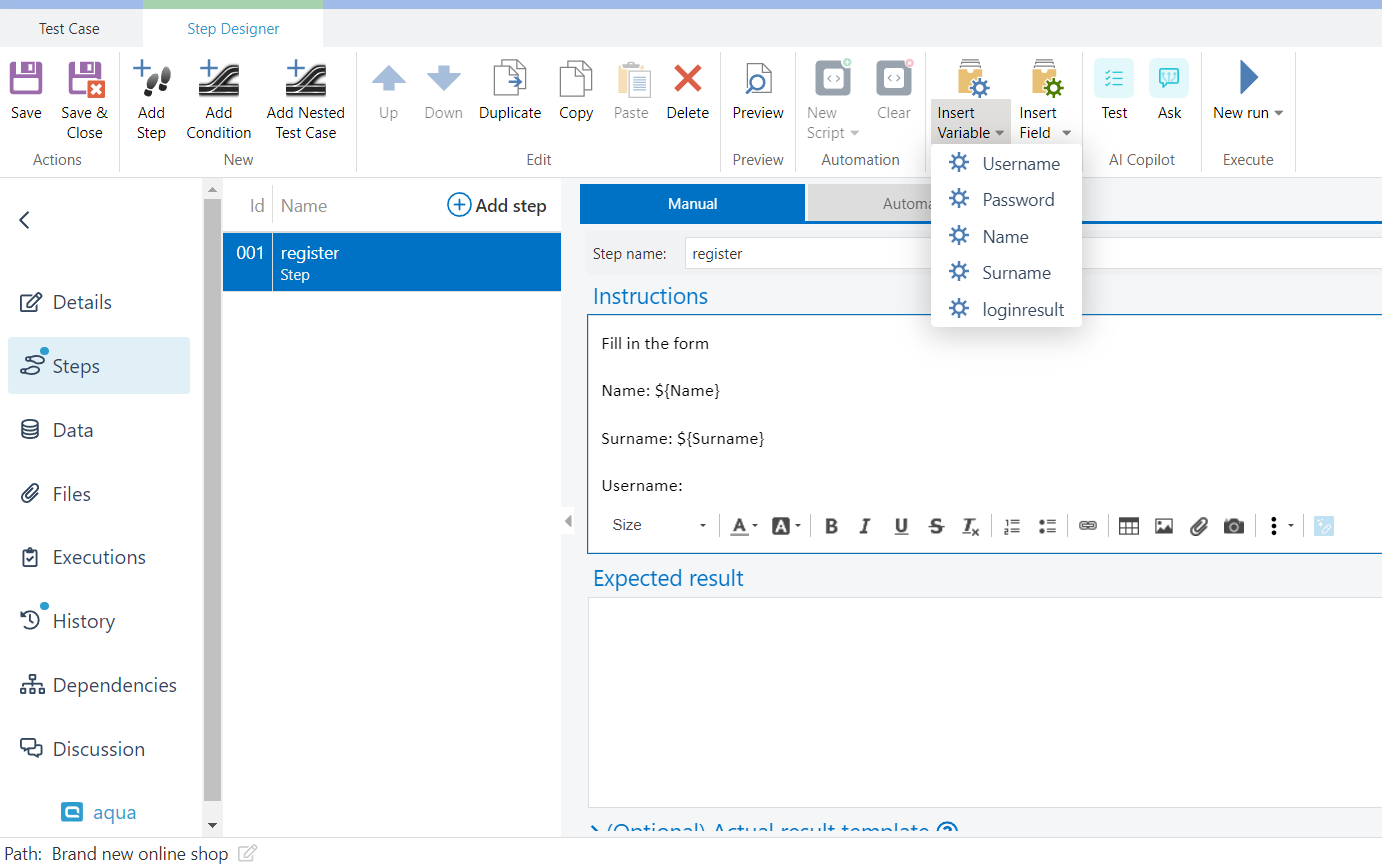Add a new step via footprints icon
The image size is (1382, 866).
(x=151, y=80)
